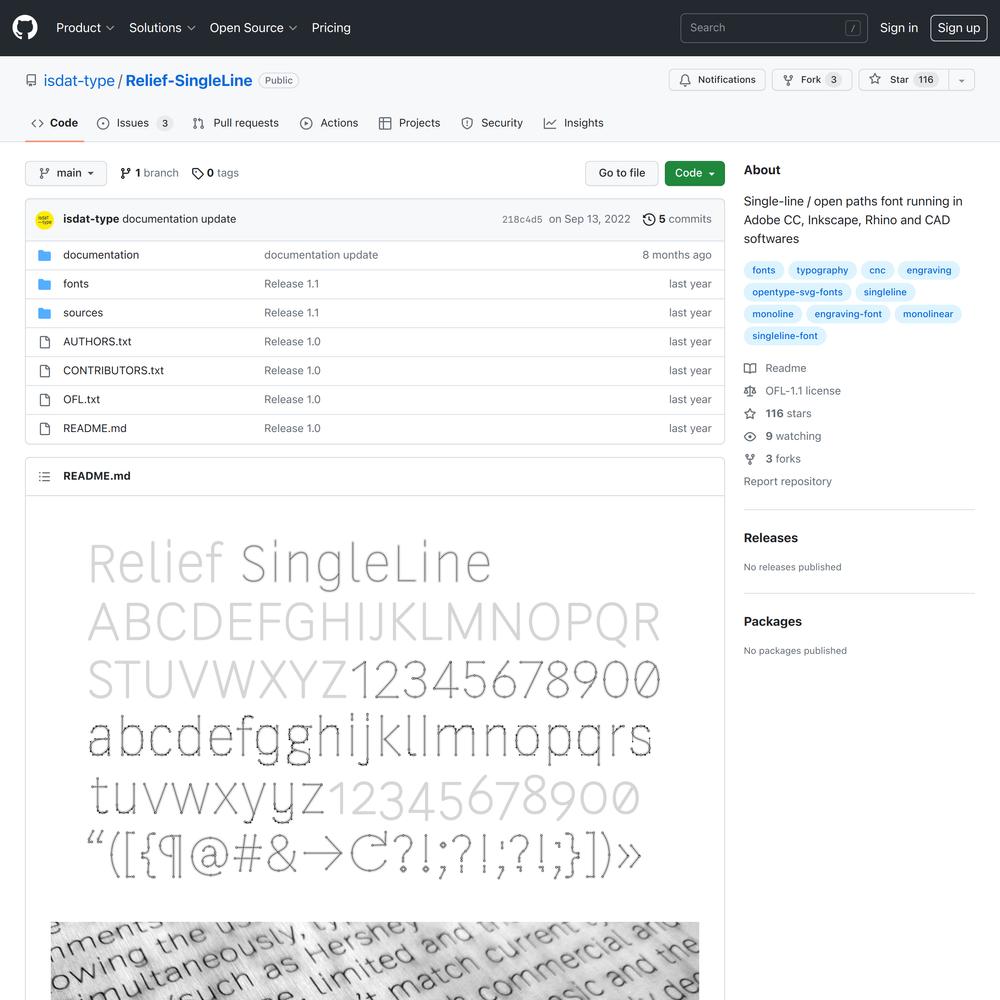This screenshot has width=1000, height=1000.
Task: Open the CONTRIBUTORS.txt file
Action: (x=114, y=371)
